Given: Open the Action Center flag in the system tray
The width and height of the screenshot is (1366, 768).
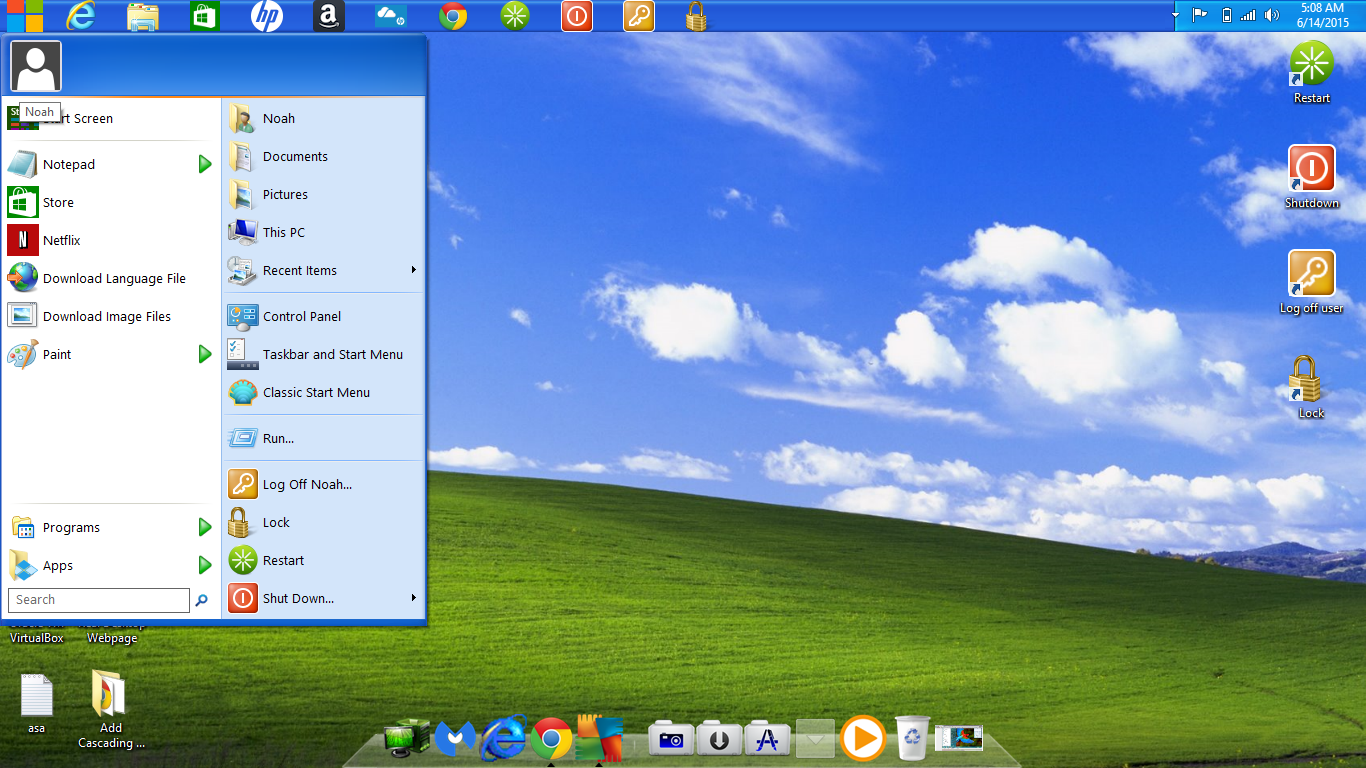Looking at the screenshot, I should (1200, 15).
